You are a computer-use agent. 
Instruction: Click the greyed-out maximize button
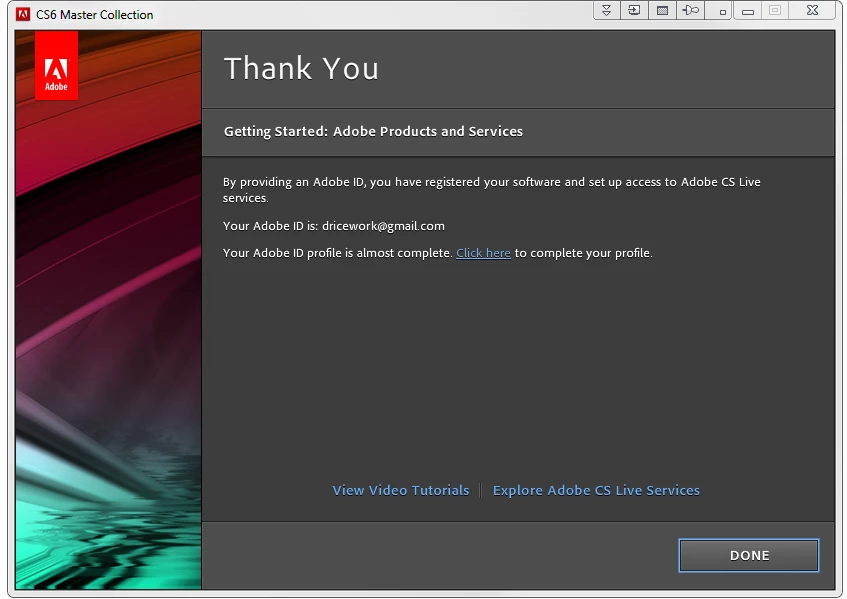(775, 10)
